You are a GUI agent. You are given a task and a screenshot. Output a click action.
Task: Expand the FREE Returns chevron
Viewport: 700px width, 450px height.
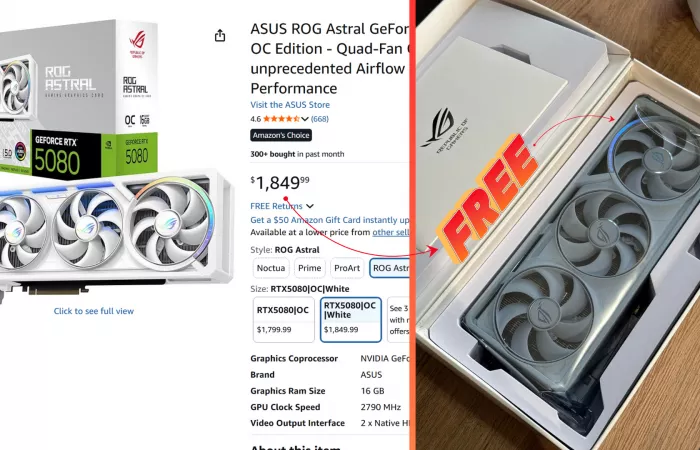[310, 206]
